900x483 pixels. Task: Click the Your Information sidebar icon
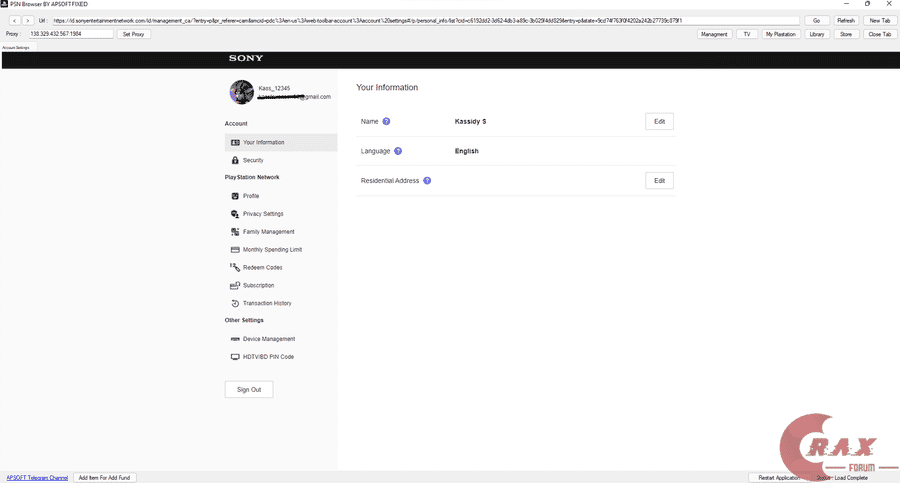[235, 142]
